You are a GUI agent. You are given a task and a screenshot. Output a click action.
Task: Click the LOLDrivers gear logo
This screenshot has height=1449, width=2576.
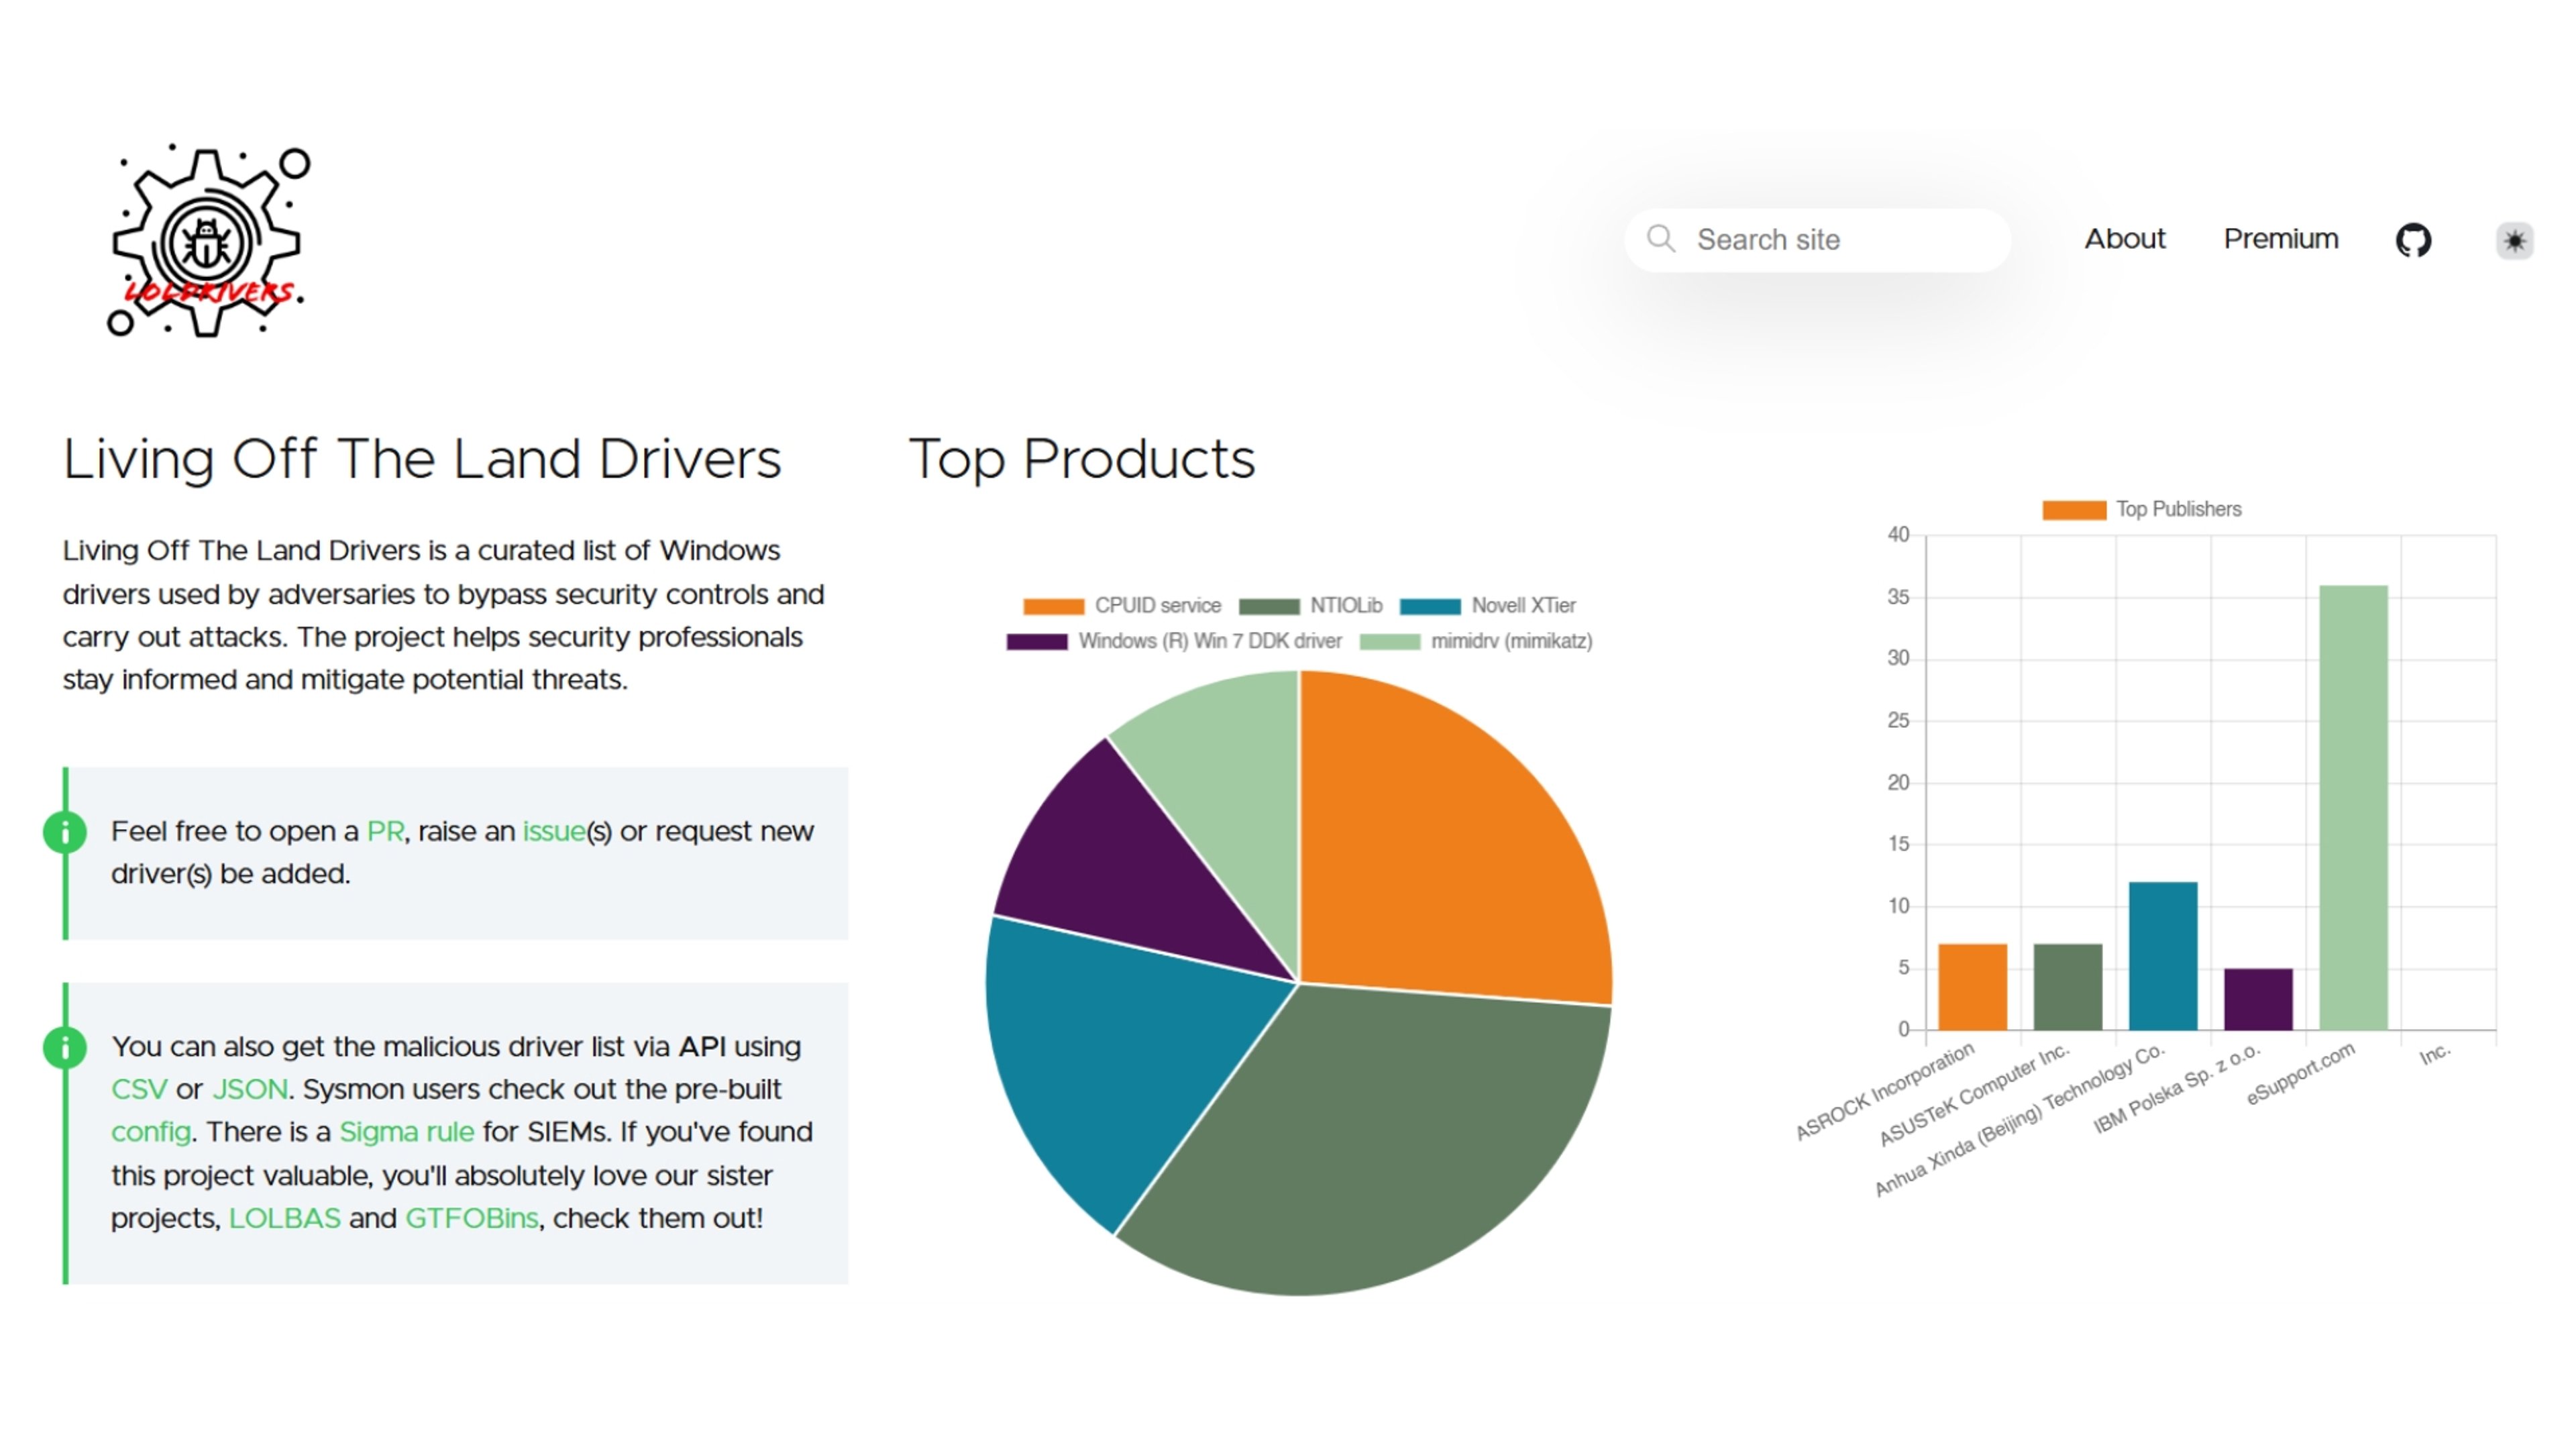click(208, 240)
